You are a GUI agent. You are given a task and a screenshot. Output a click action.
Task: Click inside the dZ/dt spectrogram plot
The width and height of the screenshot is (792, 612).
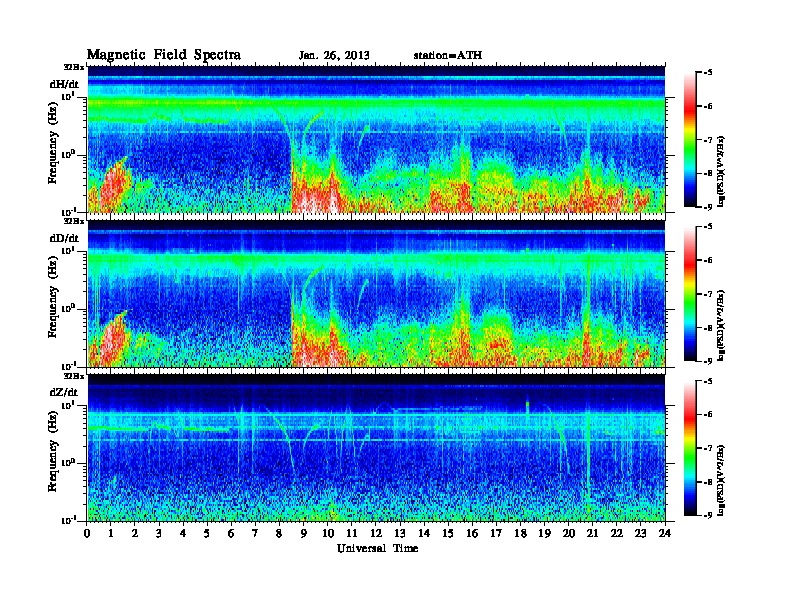pos(376,447)
